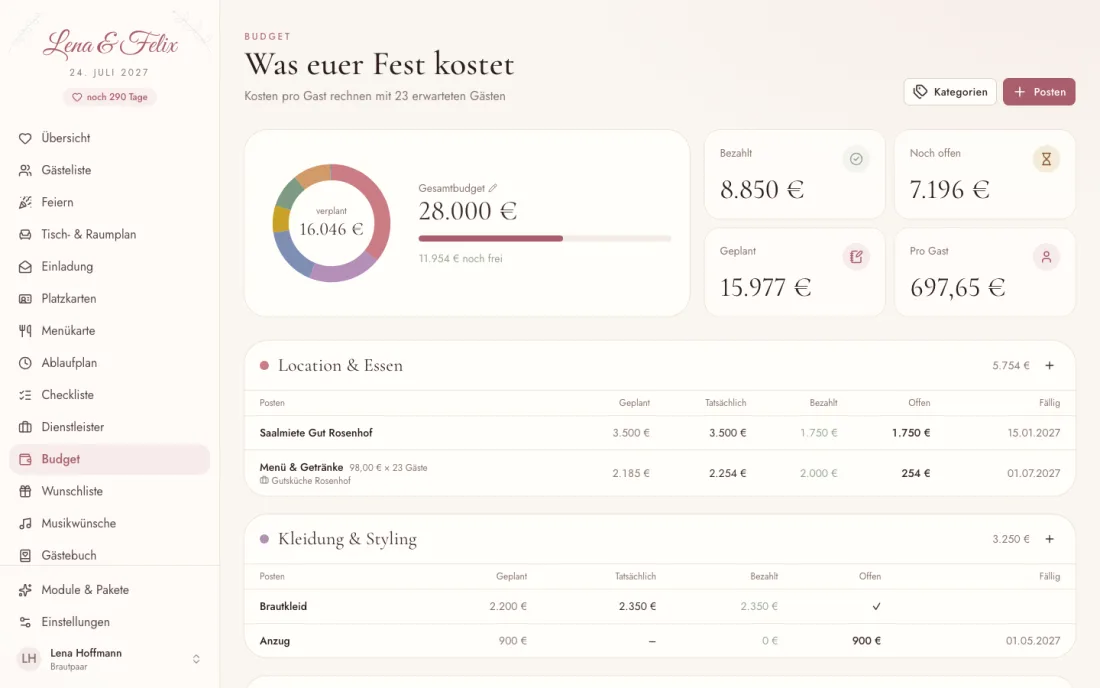Open the Kategorien button
This screenshot has height=688, width=1100.
(x=950, y=92)
